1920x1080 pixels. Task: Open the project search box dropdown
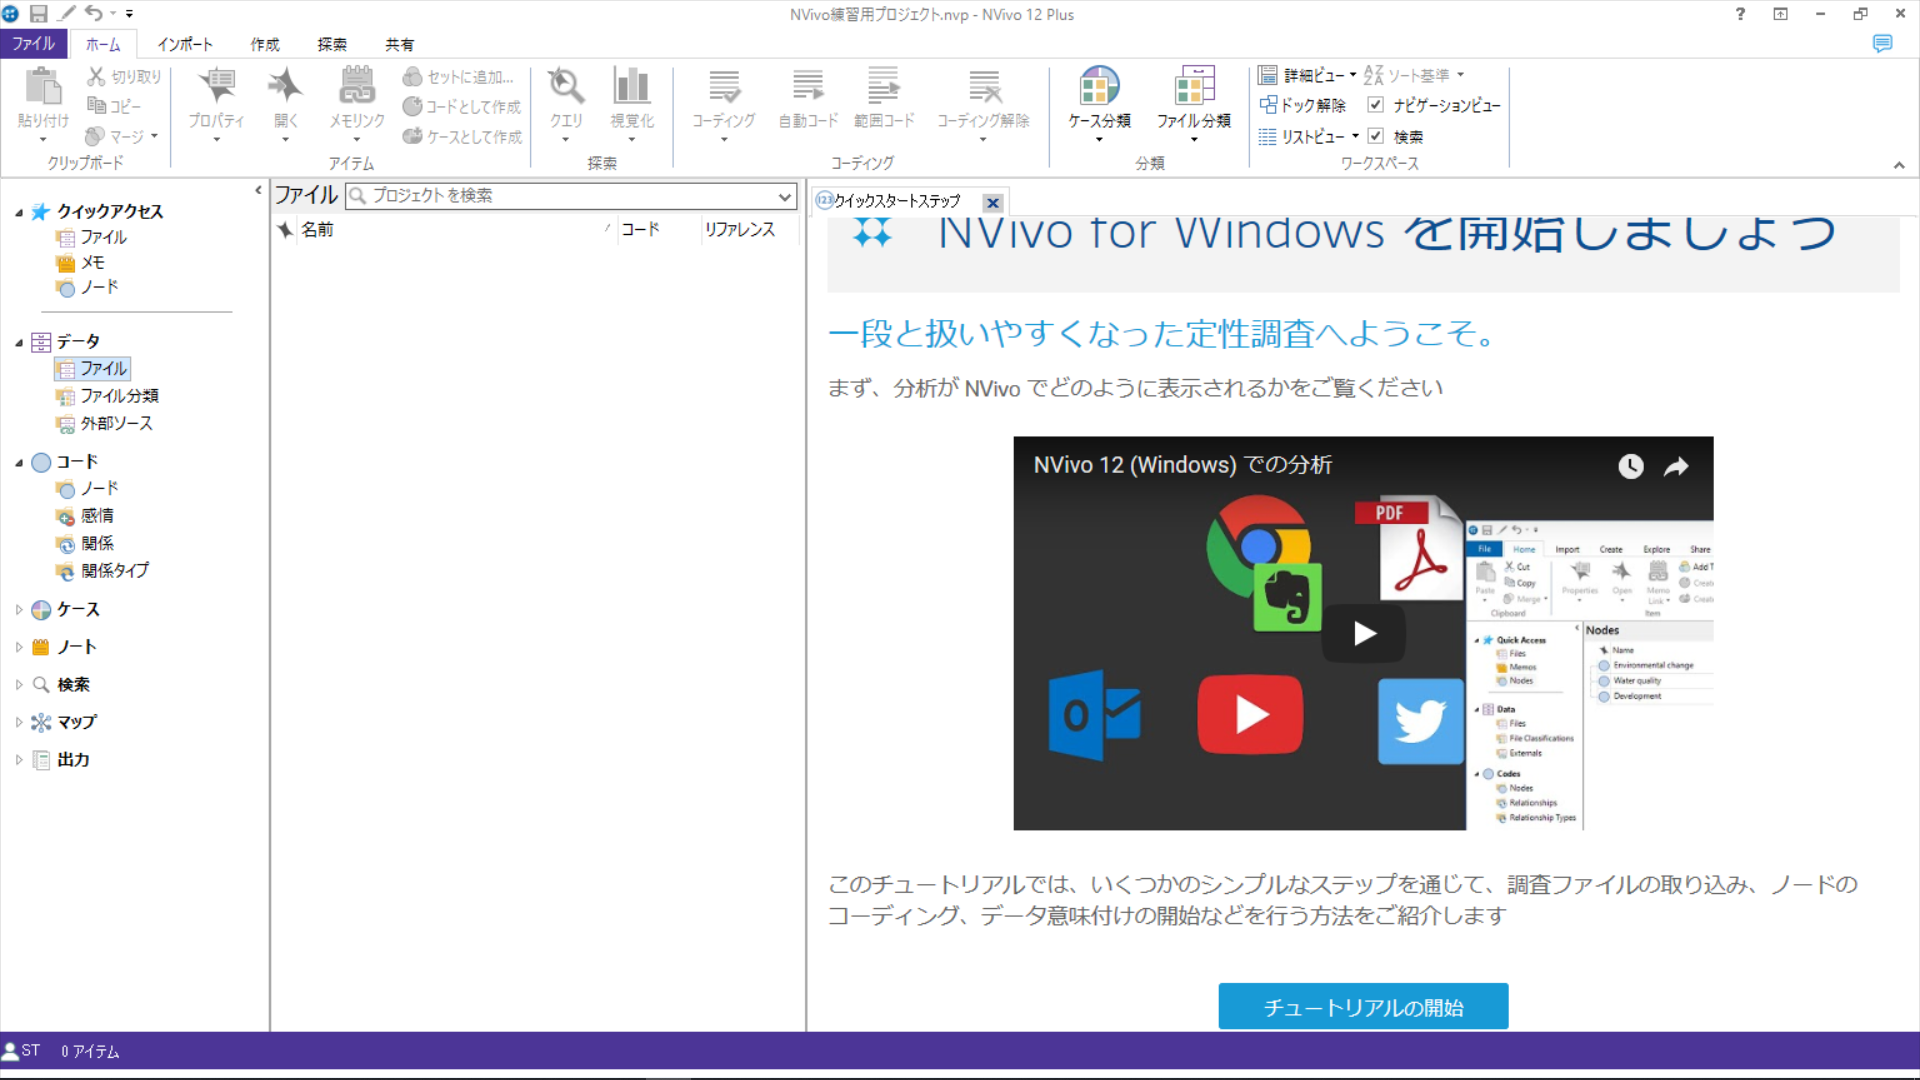coord(785,196)
